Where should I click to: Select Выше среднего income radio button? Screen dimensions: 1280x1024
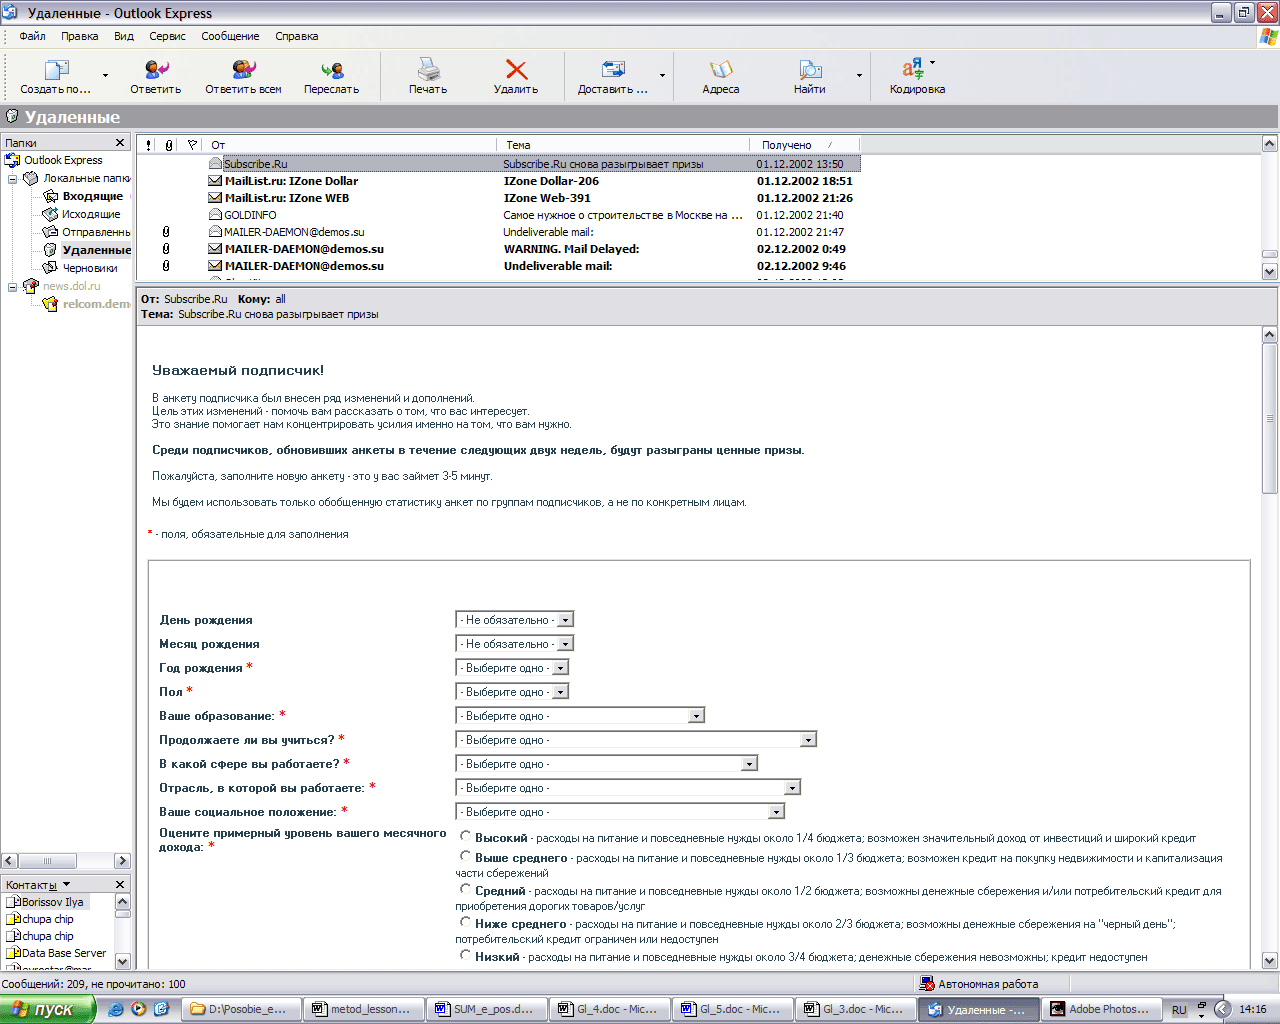pos(465,856)
